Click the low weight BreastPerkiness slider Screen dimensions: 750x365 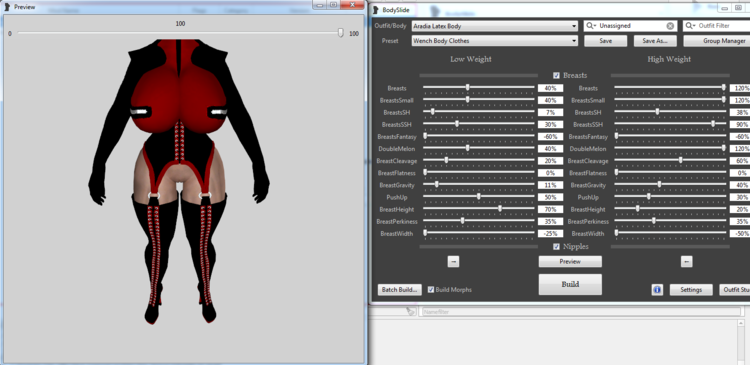(478, 221)
